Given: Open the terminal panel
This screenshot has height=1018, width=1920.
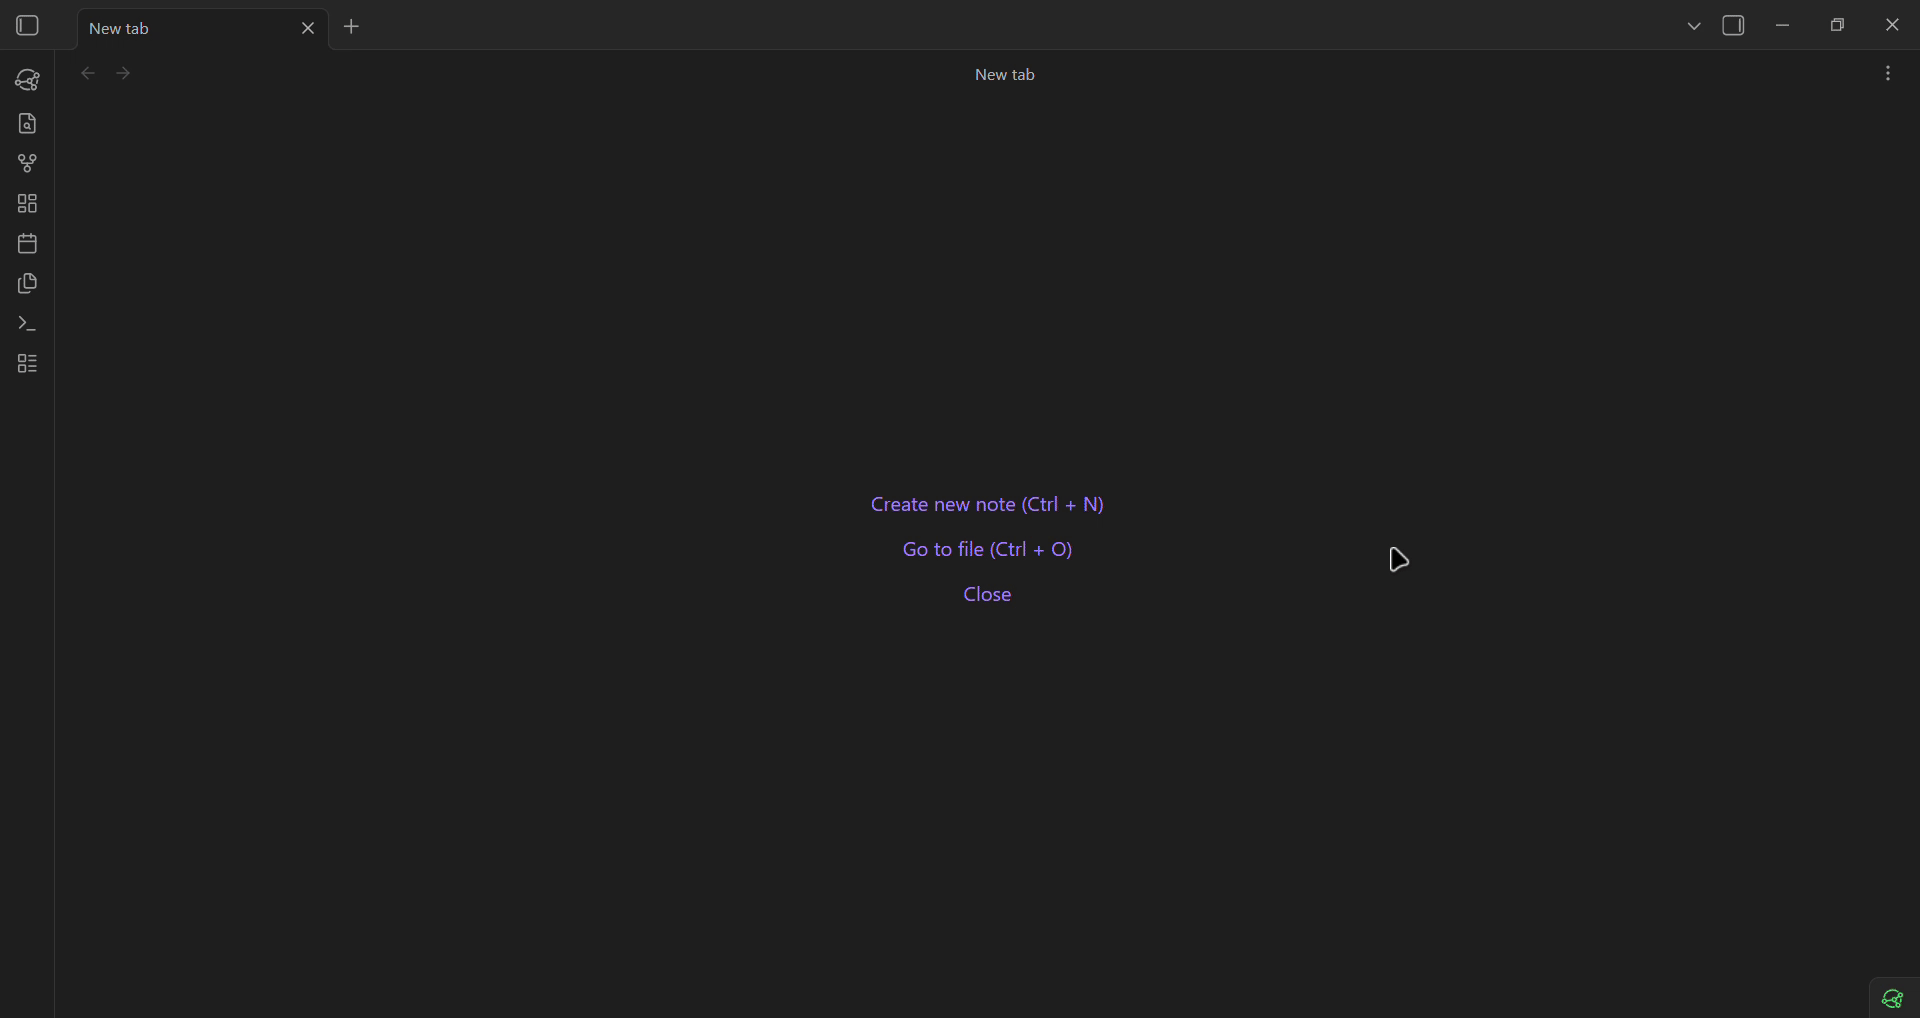Looking at the screenshot, I should pos(27,323).
